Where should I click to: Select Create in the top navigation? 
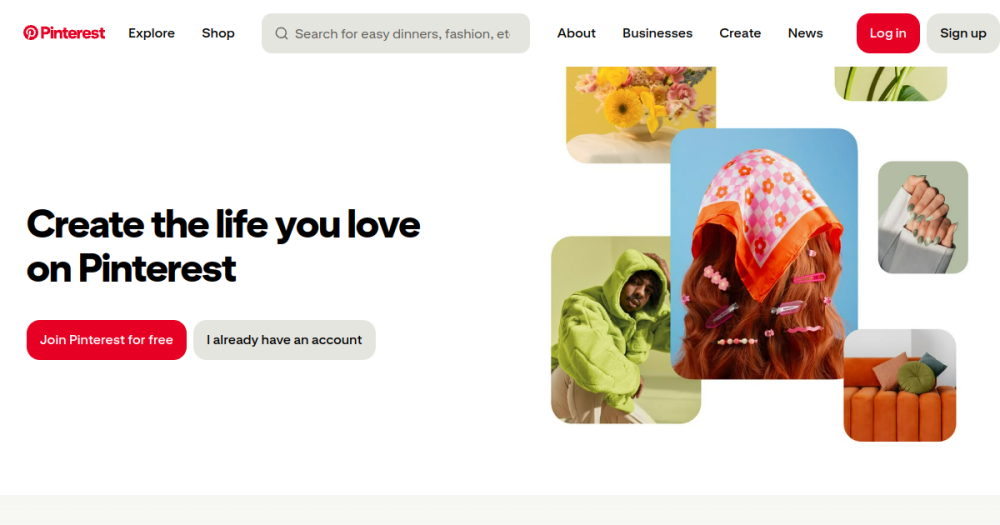point(740,33)
